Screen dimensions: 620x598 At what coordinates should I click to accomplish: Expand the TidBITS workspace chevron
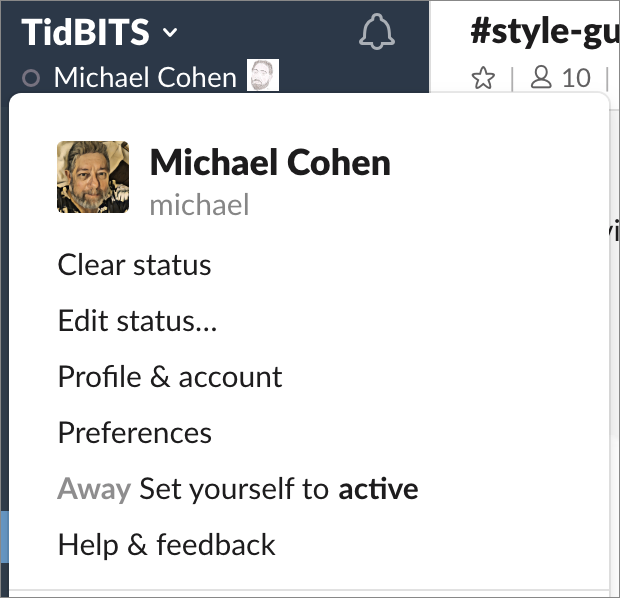click(x=170, y=32)
